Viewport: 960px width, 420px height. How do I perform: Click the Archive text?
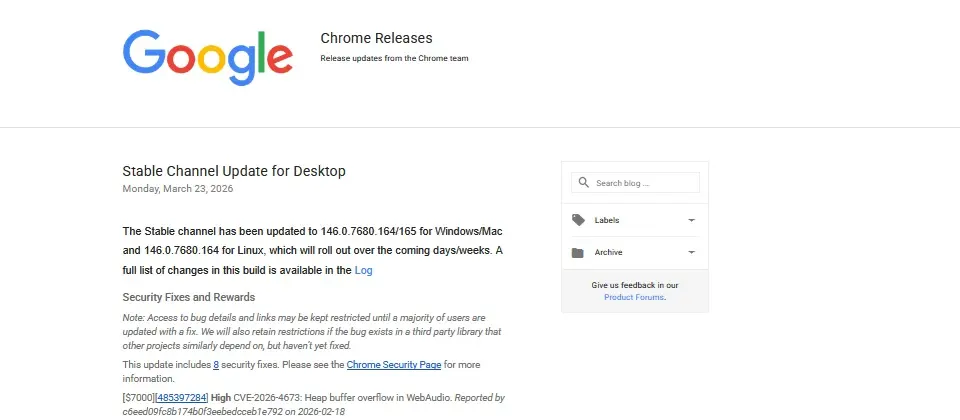point(608,252)
